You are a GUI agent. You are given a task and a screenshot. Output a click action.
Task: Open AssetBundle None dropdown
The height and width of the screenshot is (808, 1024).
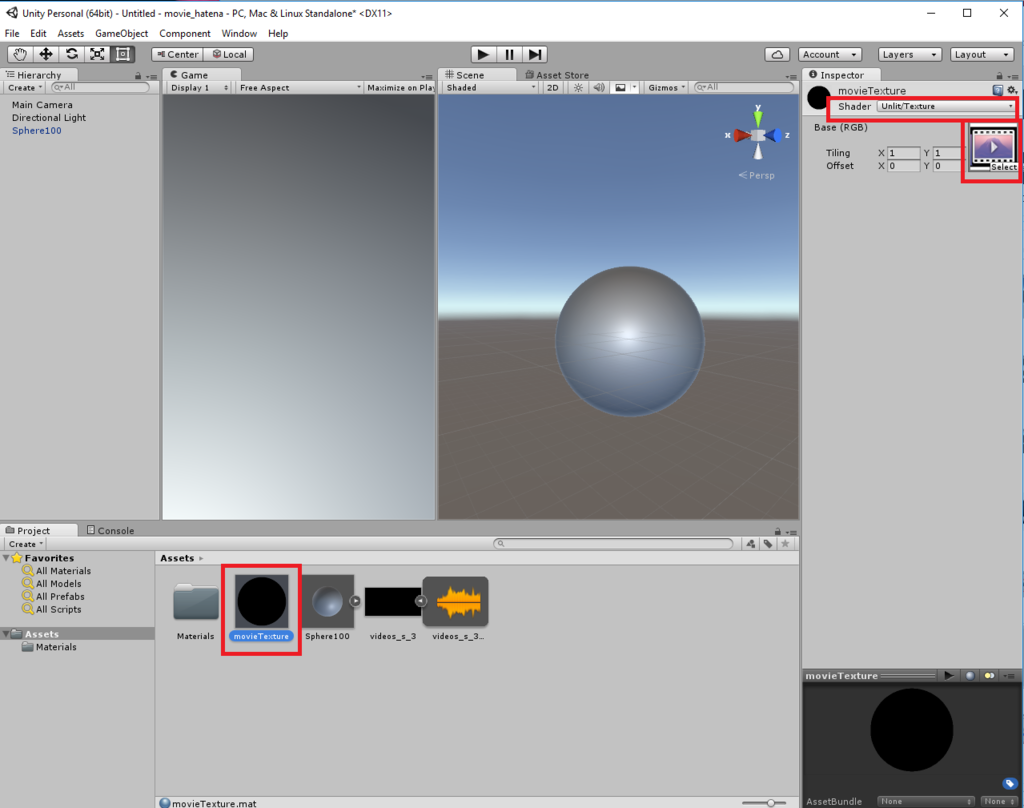(925, 801)
